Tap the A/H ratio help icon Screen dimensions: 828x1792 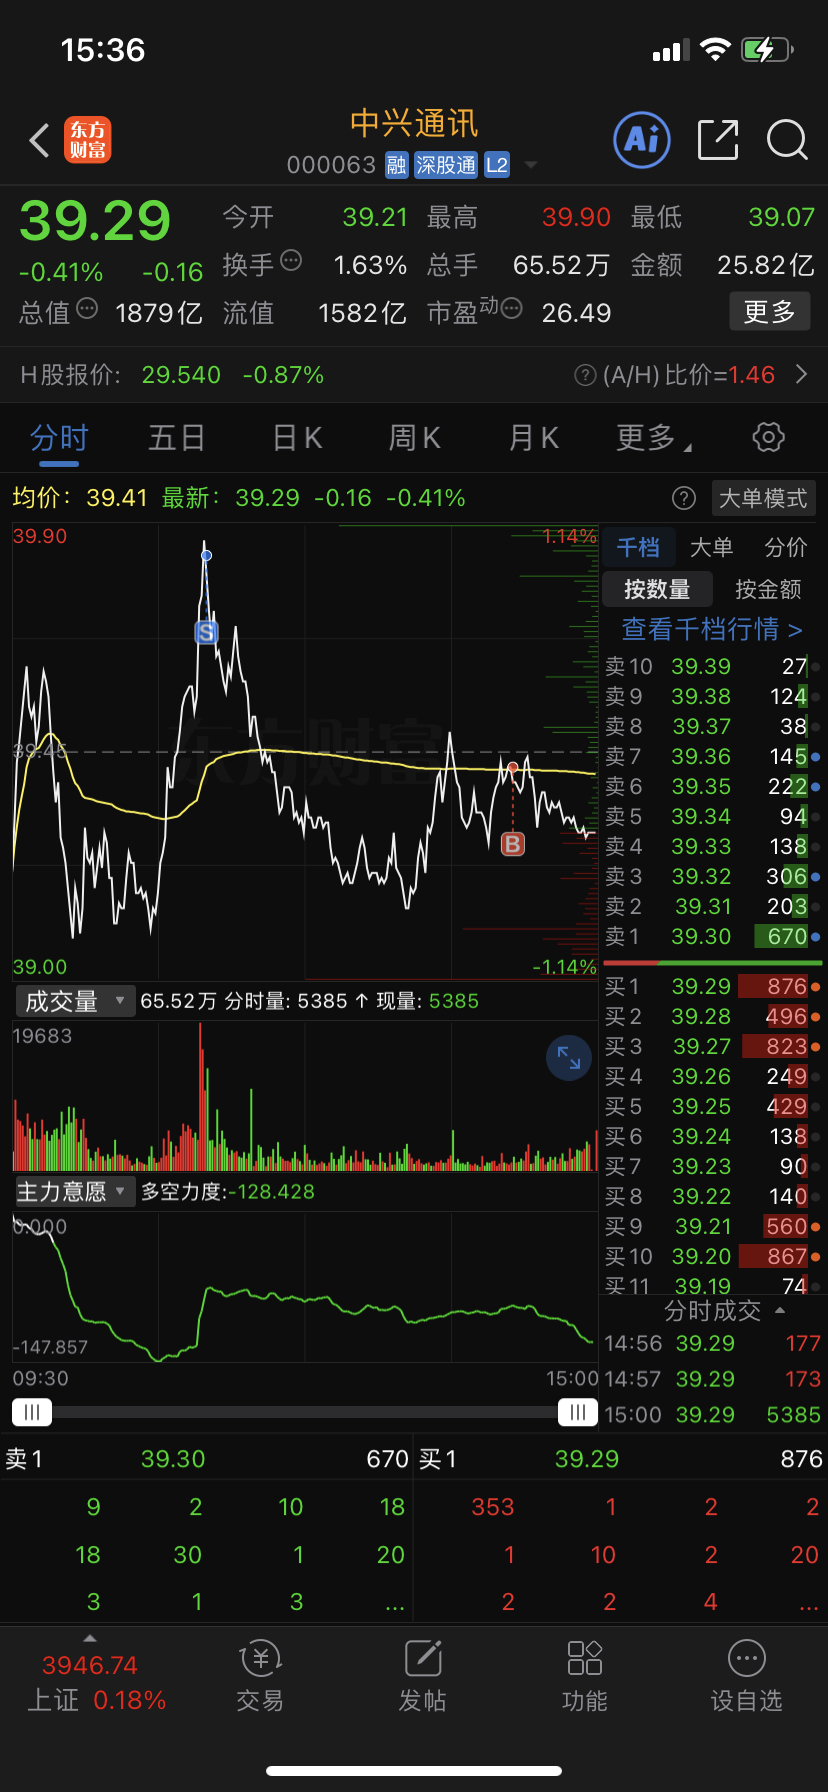tap(585, 375)
